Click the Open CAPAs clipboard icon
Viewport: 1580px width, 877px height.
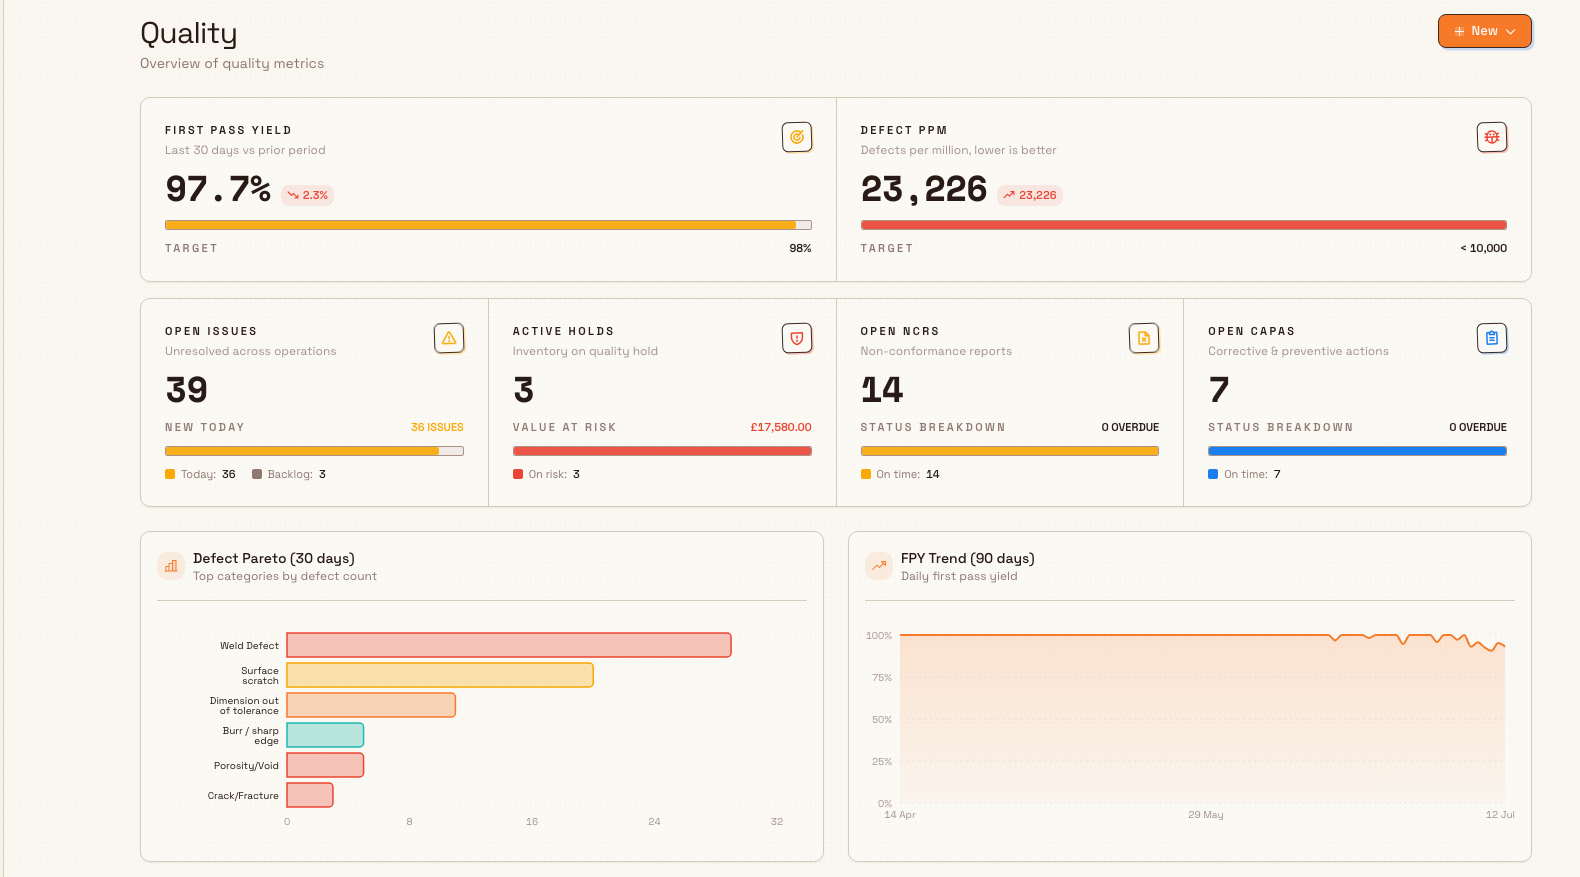pos(1492,338)
